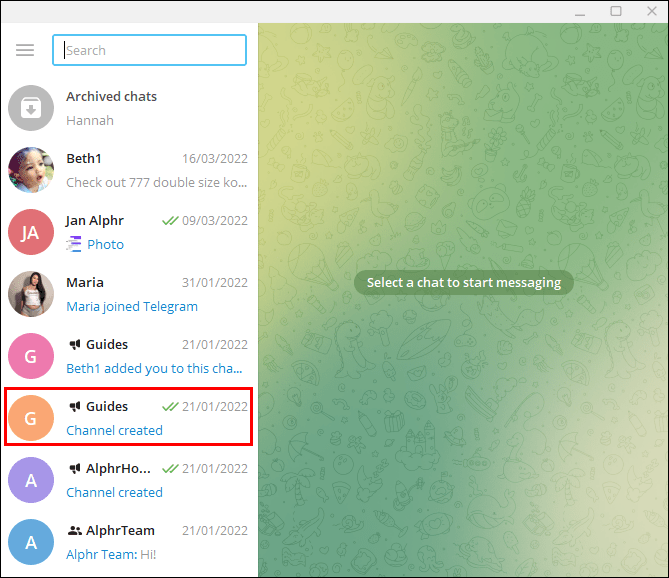Open Maria chat name

85,282
